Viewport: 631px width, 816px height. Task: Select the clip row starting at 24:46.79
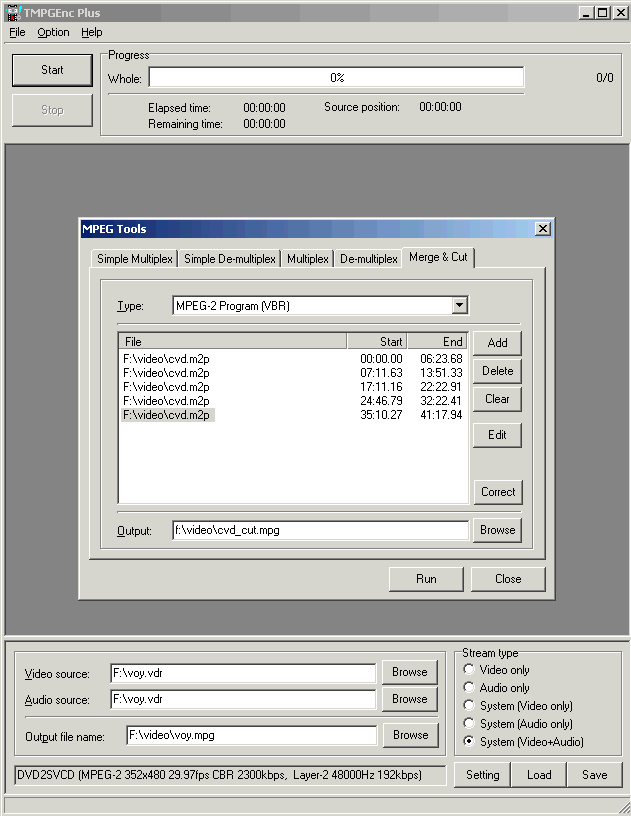(293, 401)
